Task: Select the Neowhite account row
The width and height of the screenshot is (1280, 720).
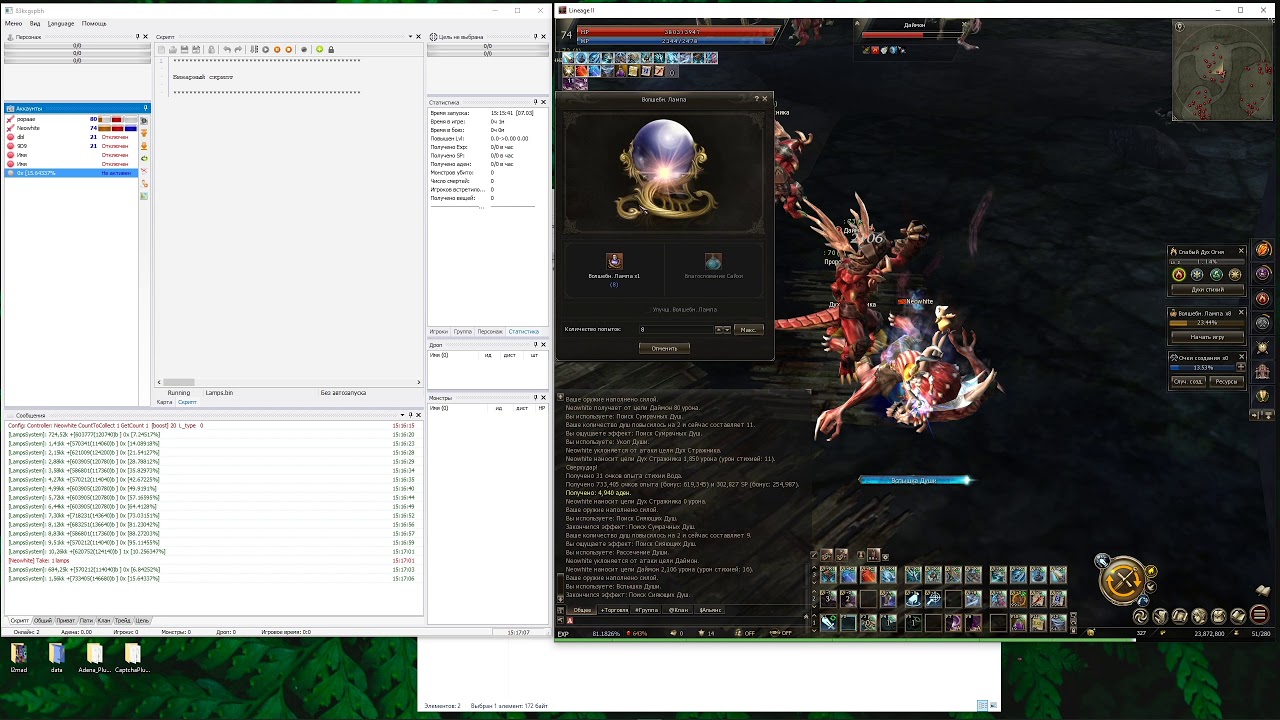Action: [x=72, y=128]
